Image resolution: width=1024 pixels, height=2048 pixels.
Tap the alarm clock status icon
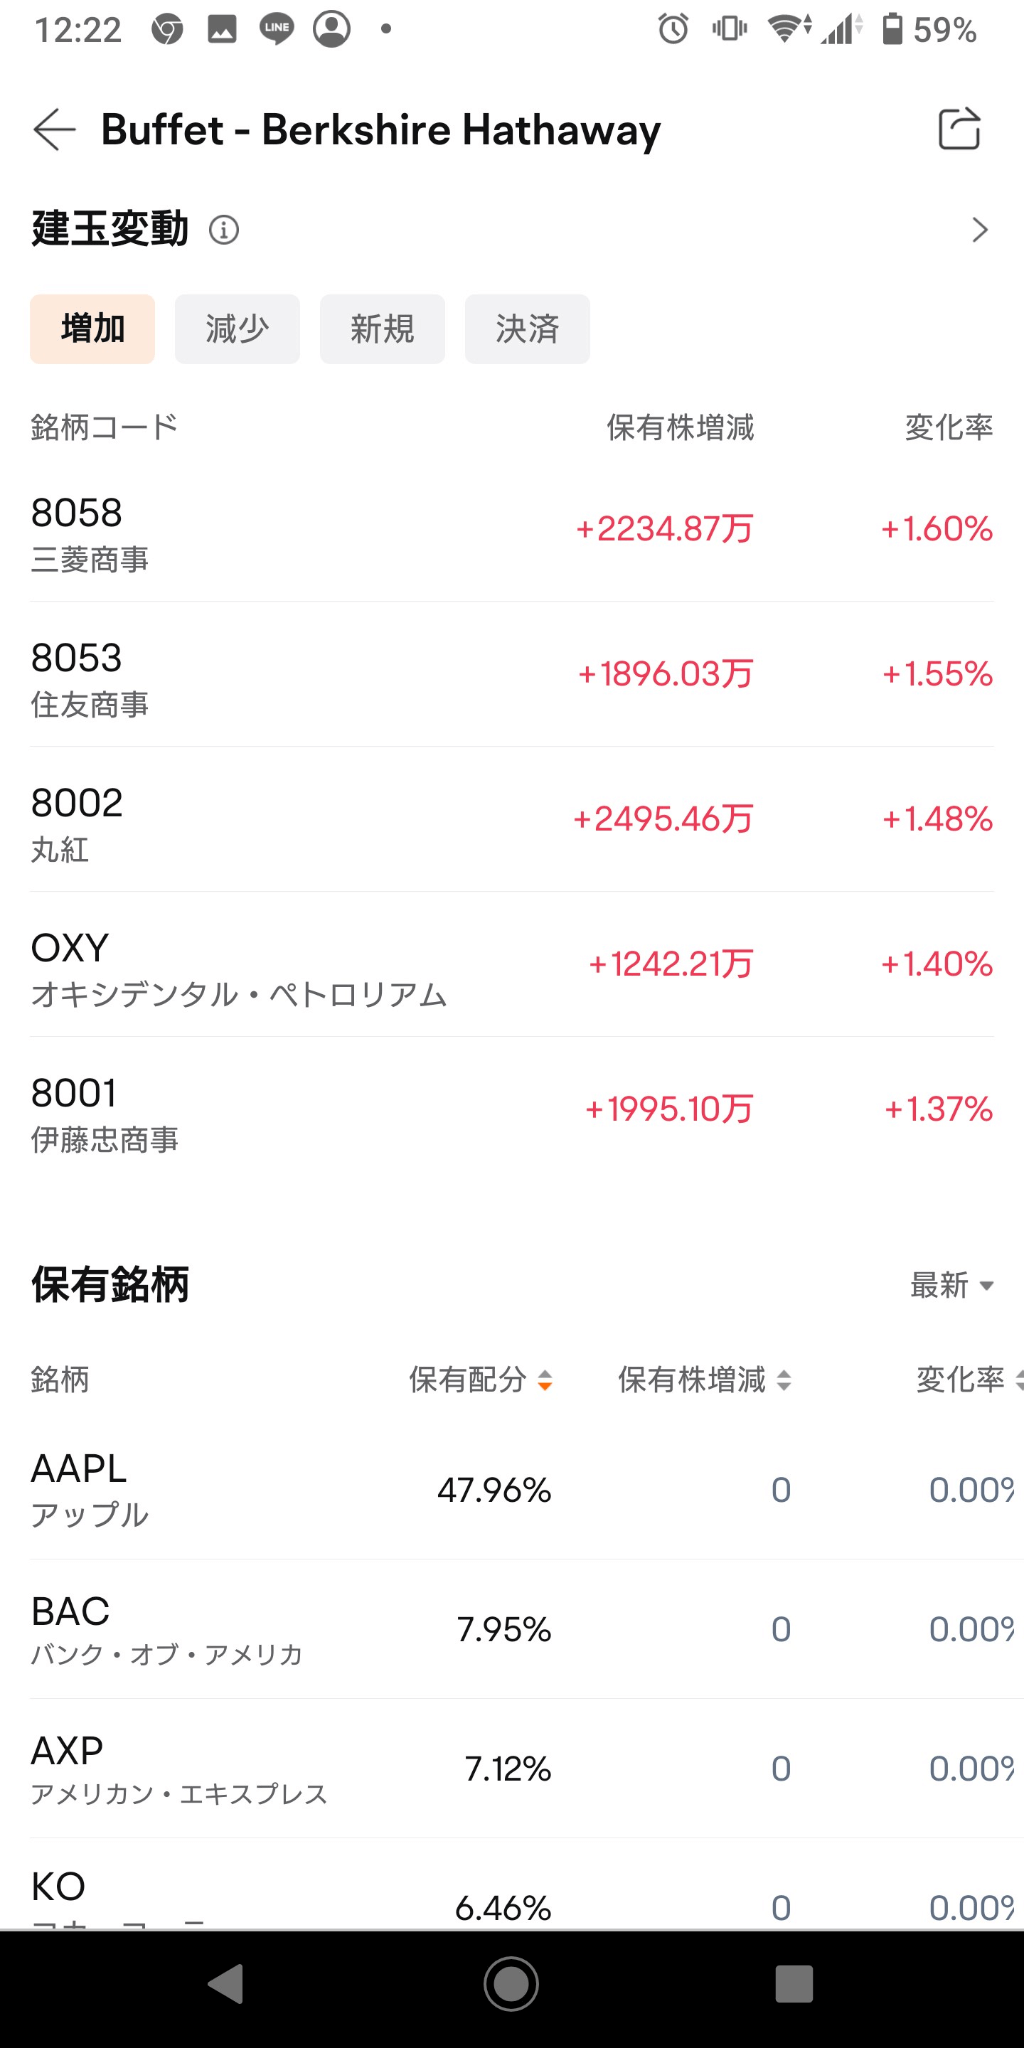click(x=673, y=29)
